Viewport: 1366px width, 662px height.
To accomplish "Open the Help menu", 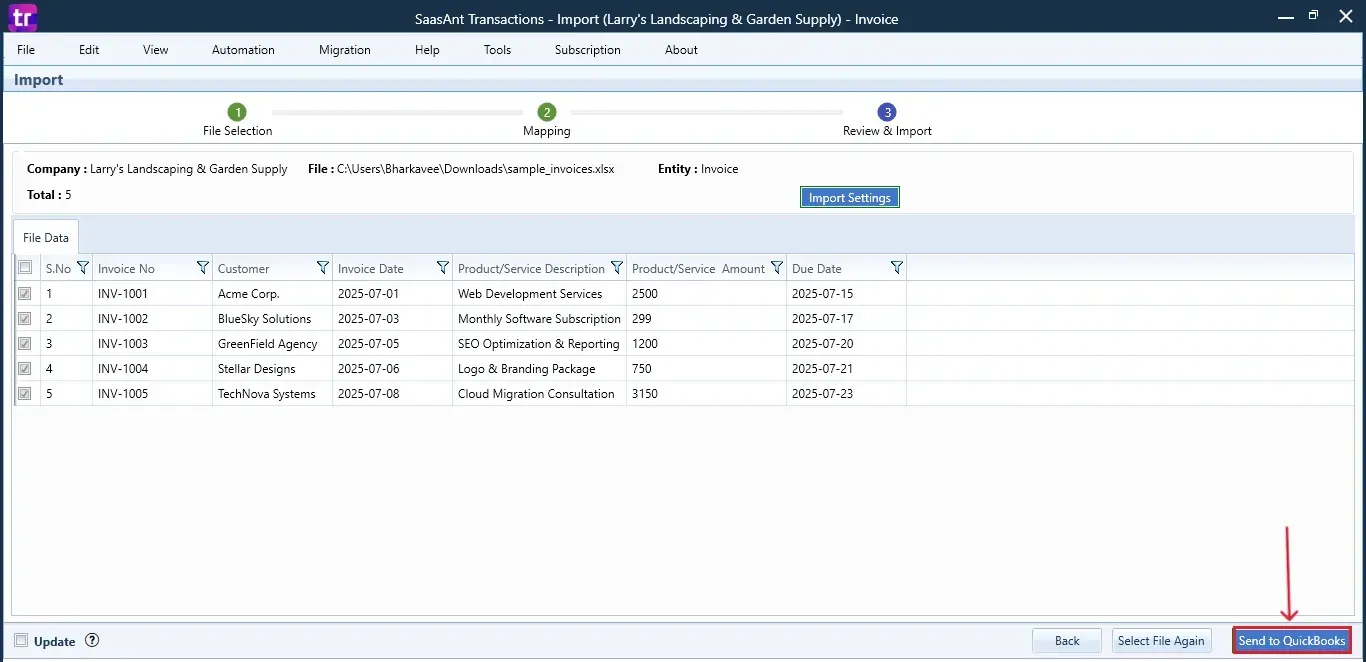I will click(427, 50).
